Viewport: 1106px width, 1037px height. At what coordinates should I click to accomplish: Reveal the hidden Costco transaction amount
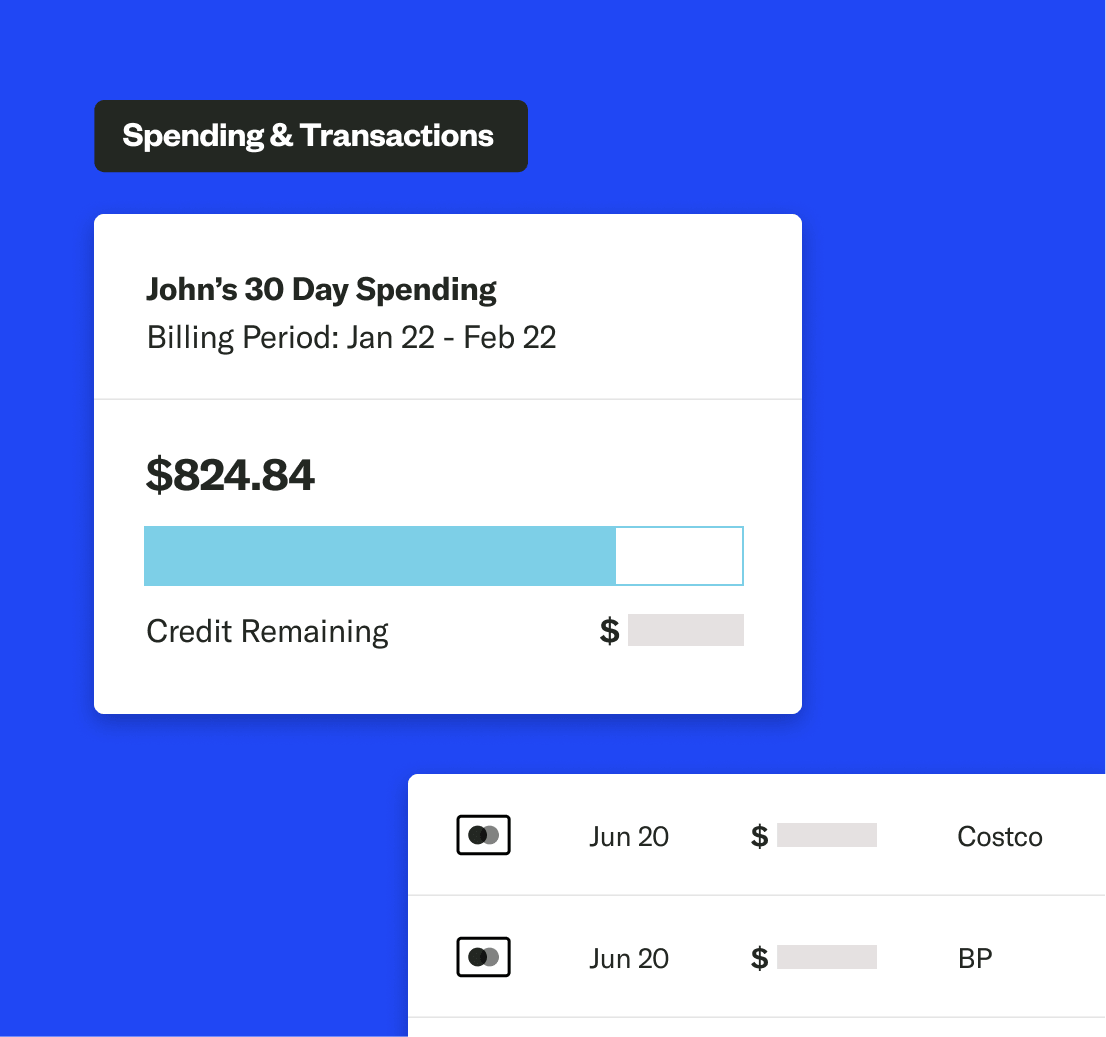827,836
